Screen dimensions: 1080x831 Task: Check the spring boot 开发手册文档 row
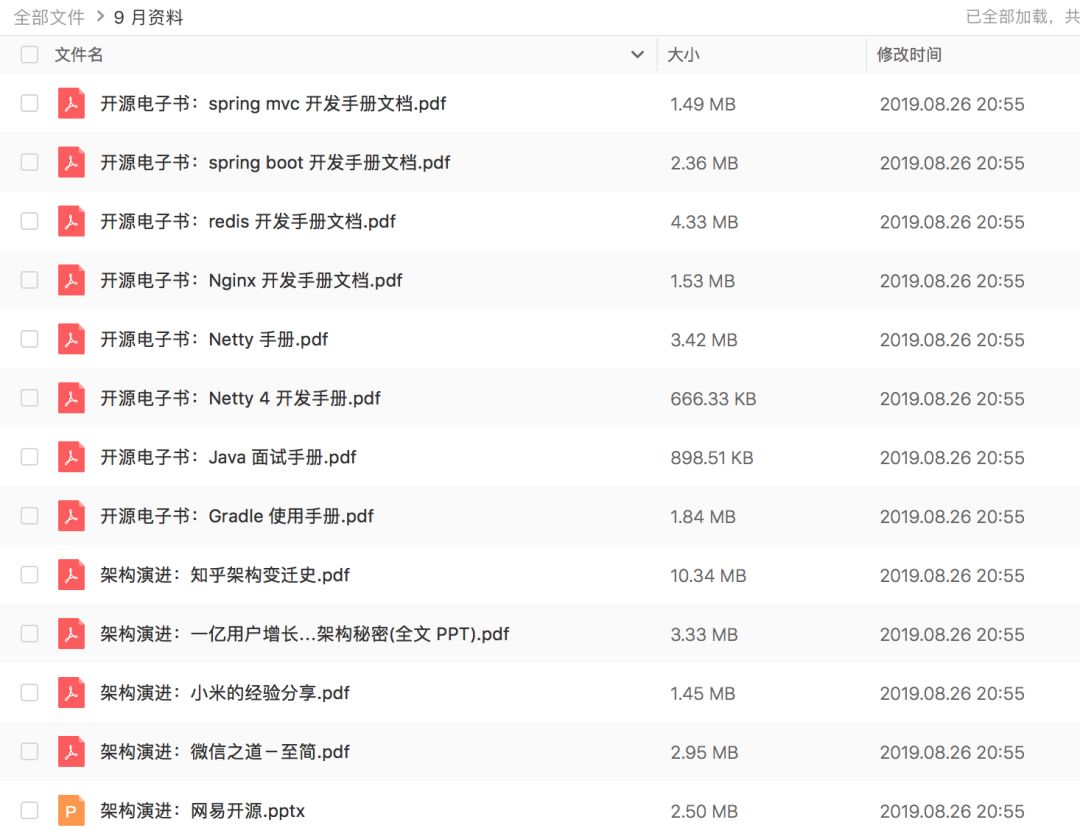coord(30,163)
